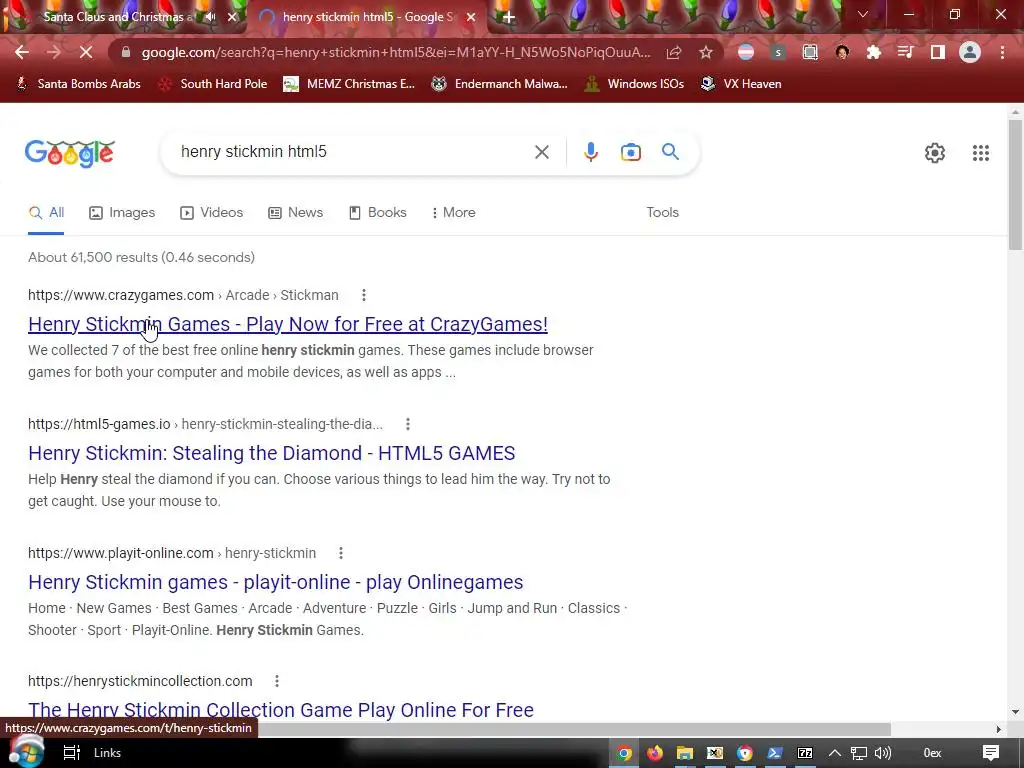Click the forward navigation arrow

coord(54,52)
